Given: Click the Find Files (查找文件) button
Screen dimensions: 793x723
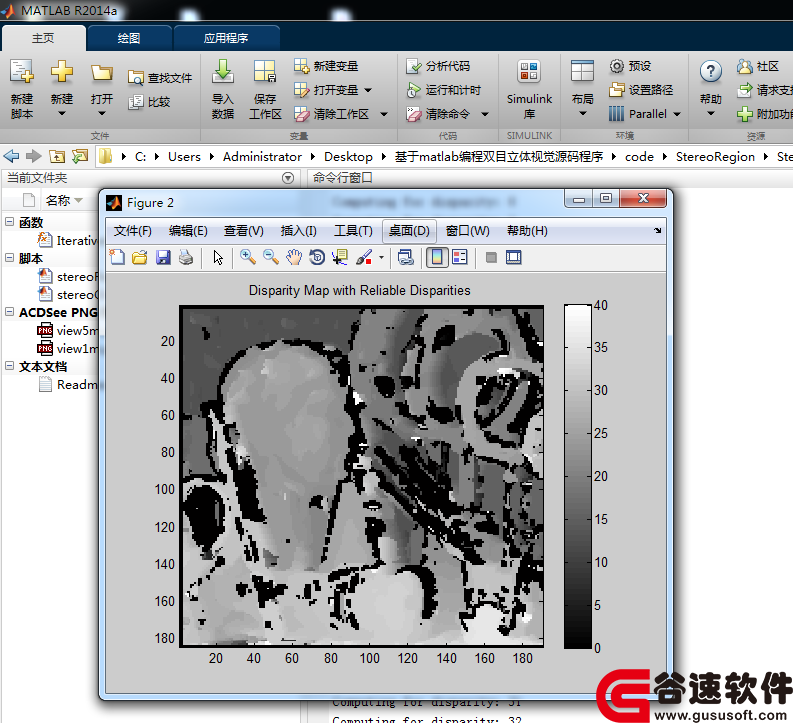Looking at the screenshot, I should coord(160,78).
